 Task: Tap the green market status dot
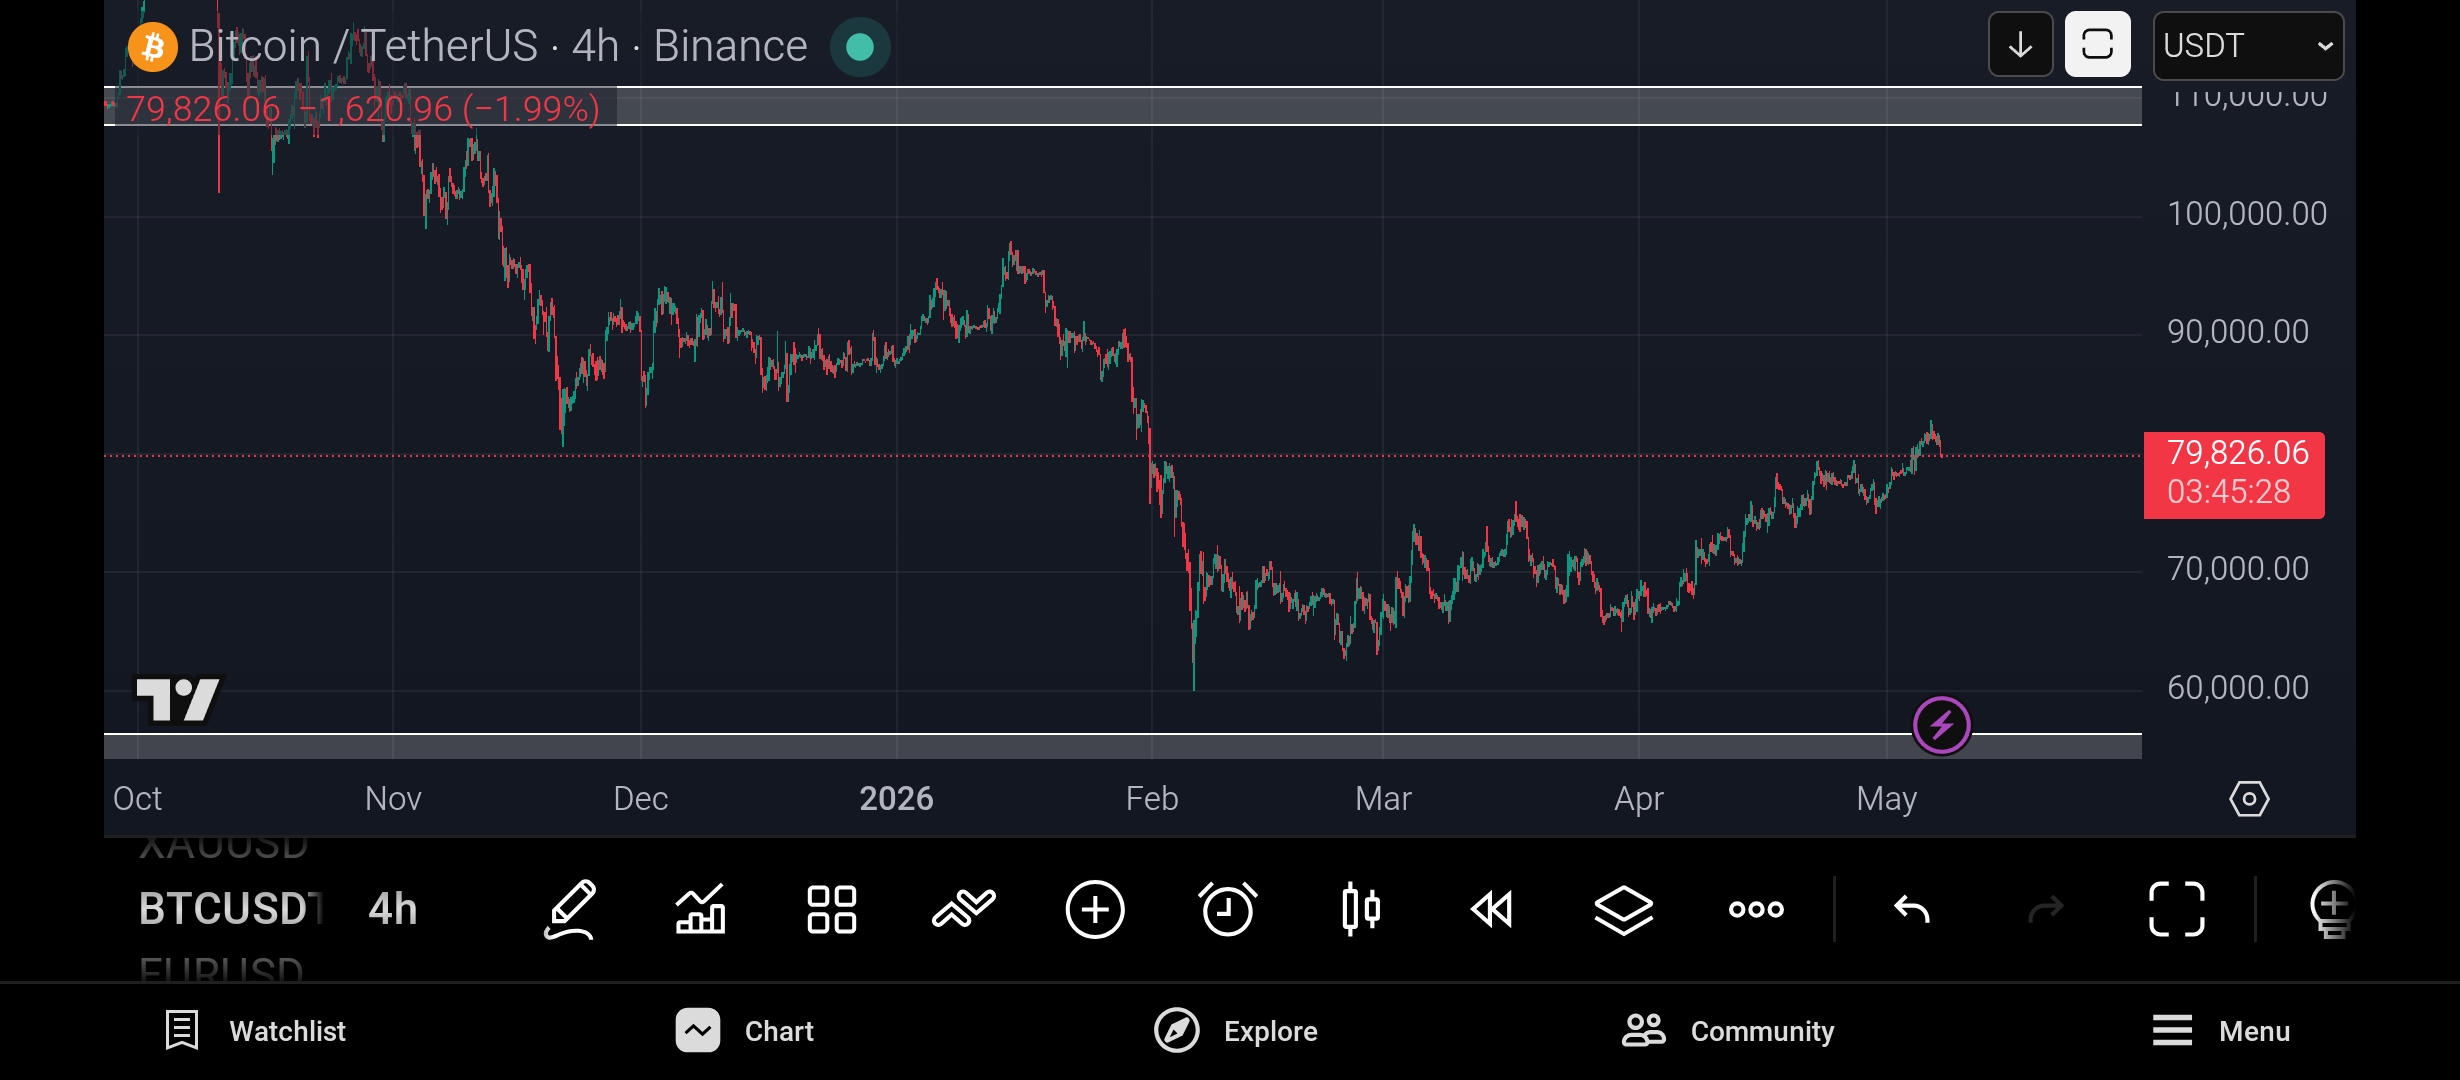[x=860, y=46]
